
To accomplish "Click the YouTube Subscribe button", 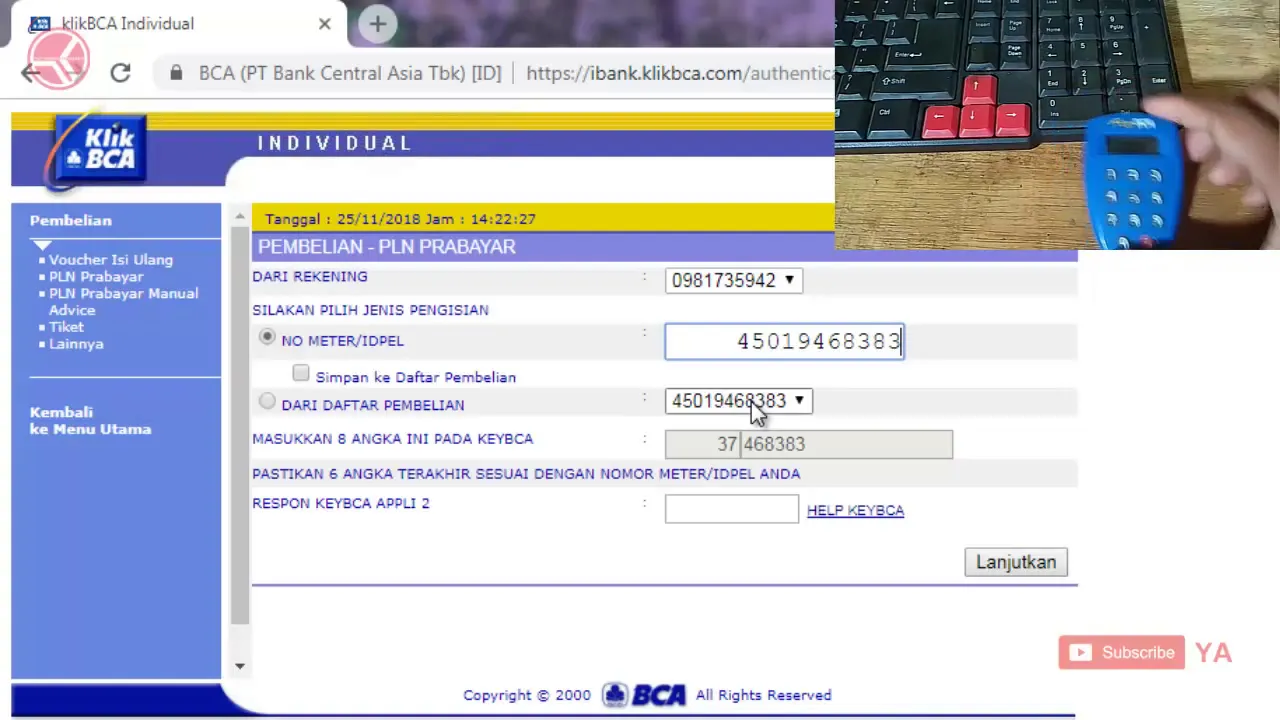I will (1122, 653).
